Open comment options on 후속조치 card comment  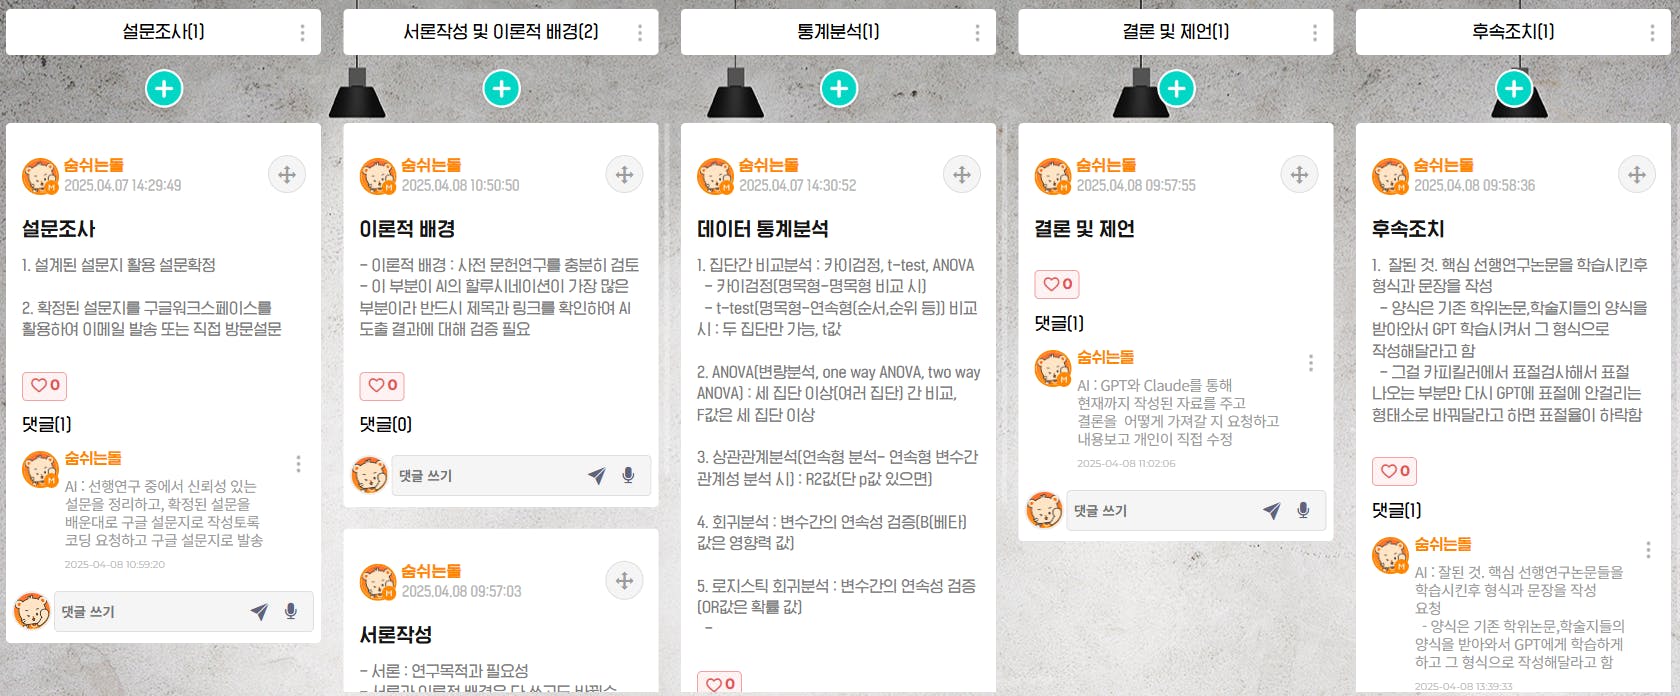1648,550
